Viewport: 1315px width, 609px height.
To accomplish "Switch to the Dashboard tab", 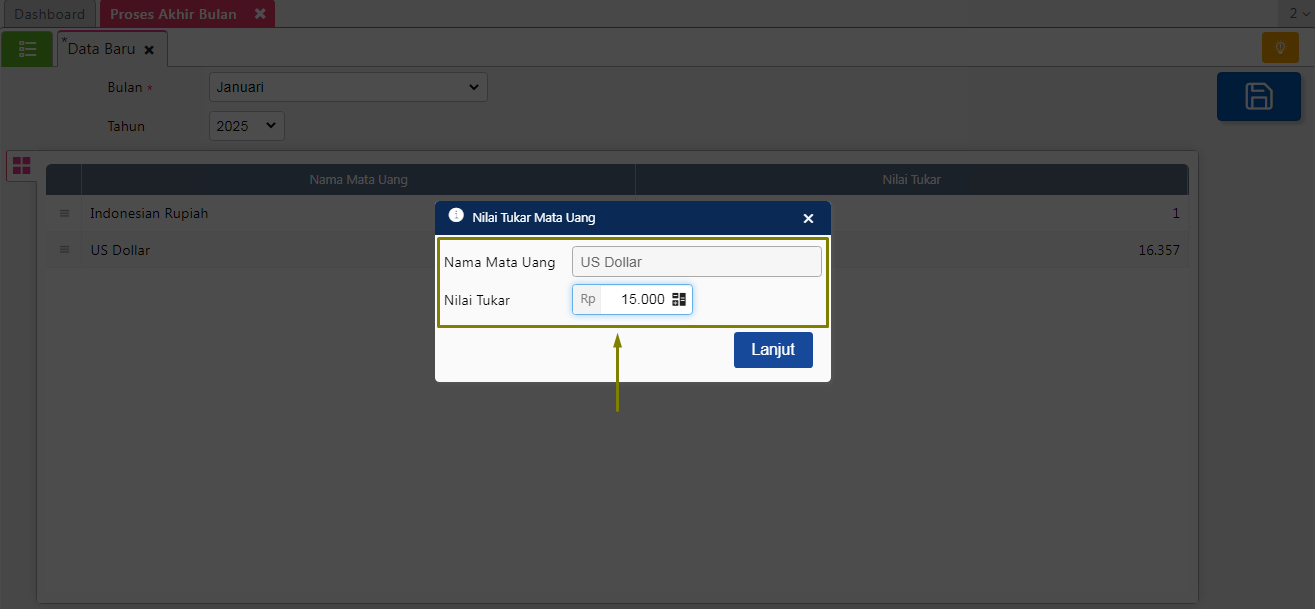I will (x=49, y=14).
